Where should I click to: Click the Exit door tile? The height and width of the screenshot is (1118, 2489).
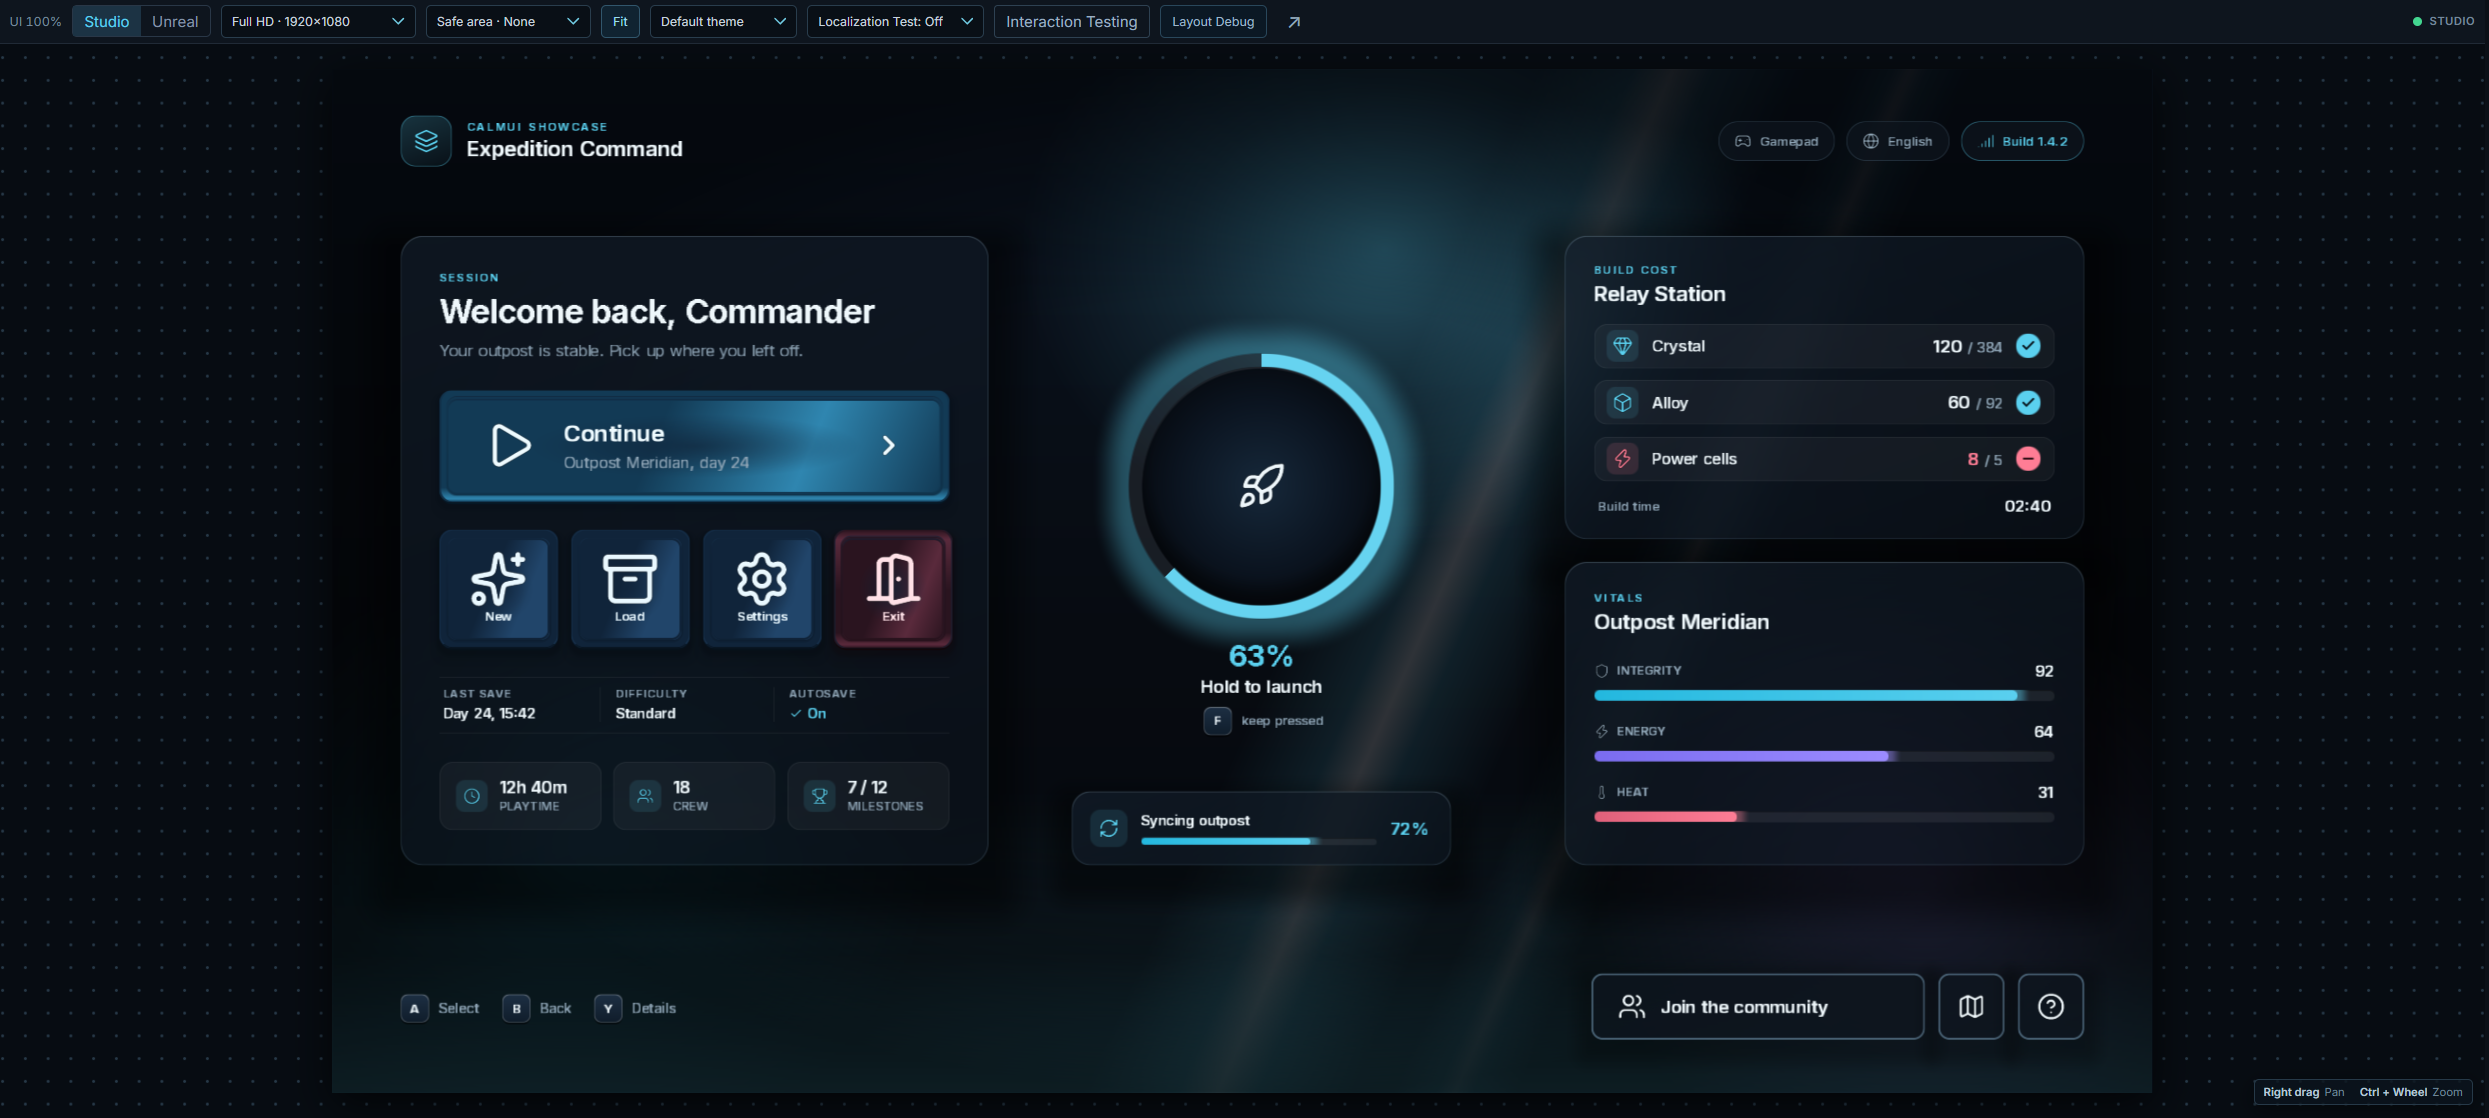(x=893, y=588)
